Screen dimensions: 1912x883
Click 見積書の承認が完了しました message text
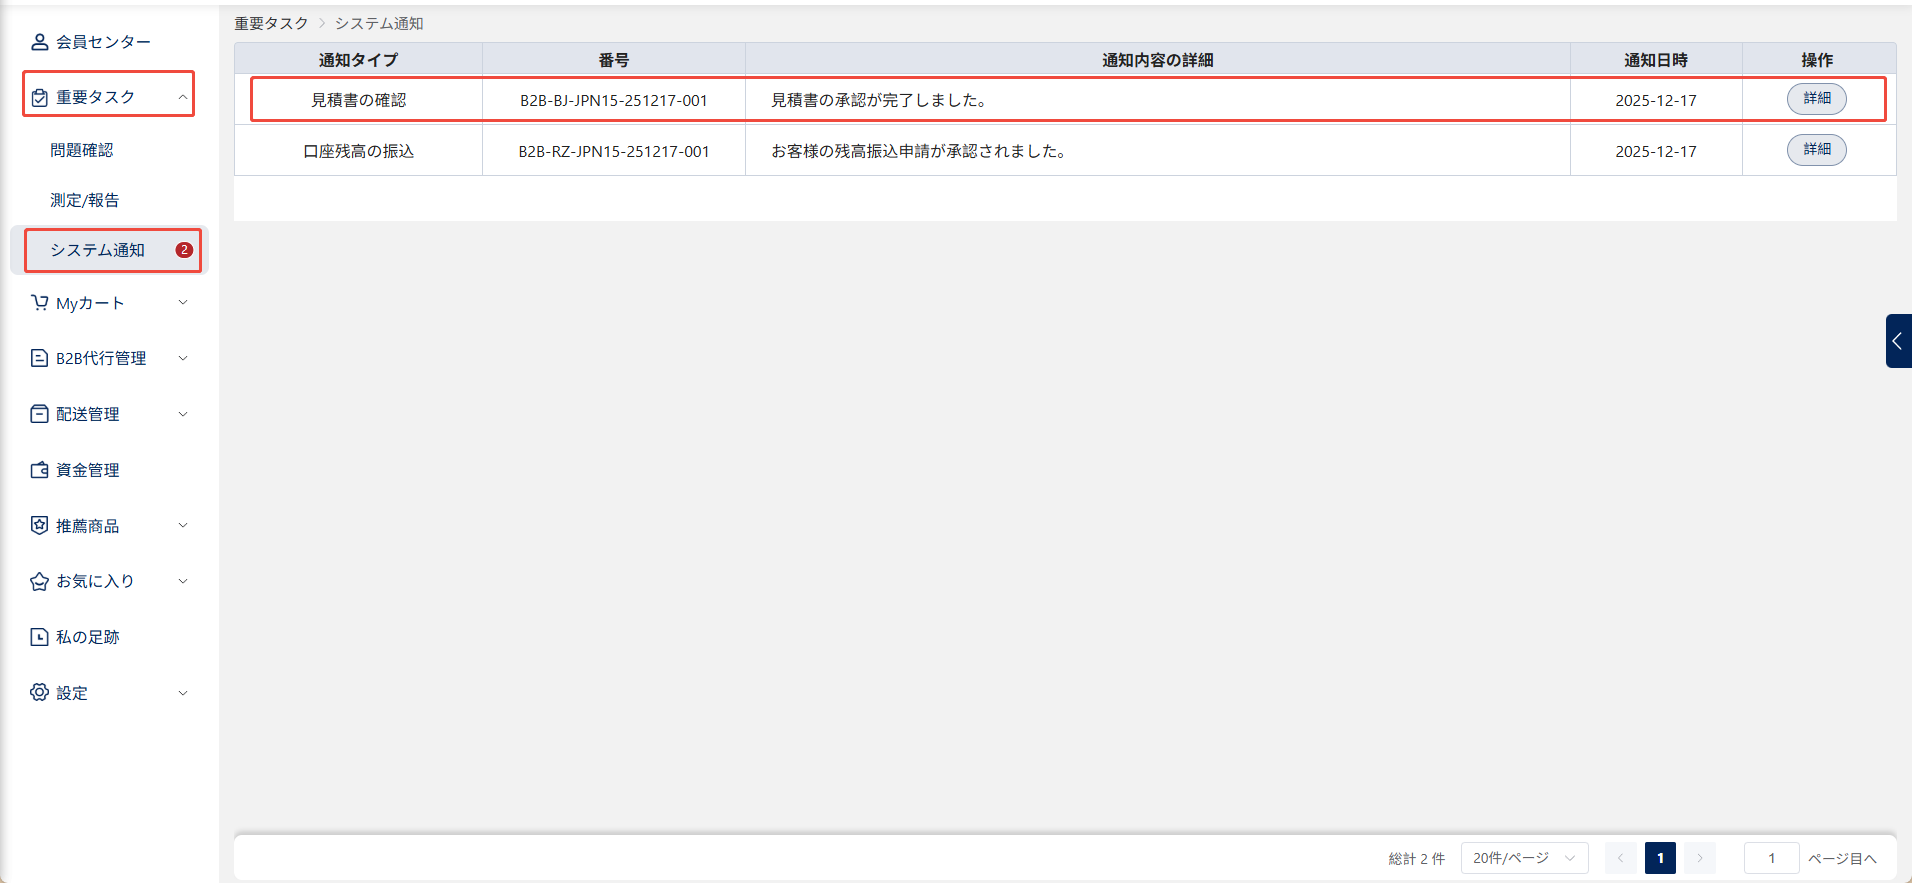point(879,100)
